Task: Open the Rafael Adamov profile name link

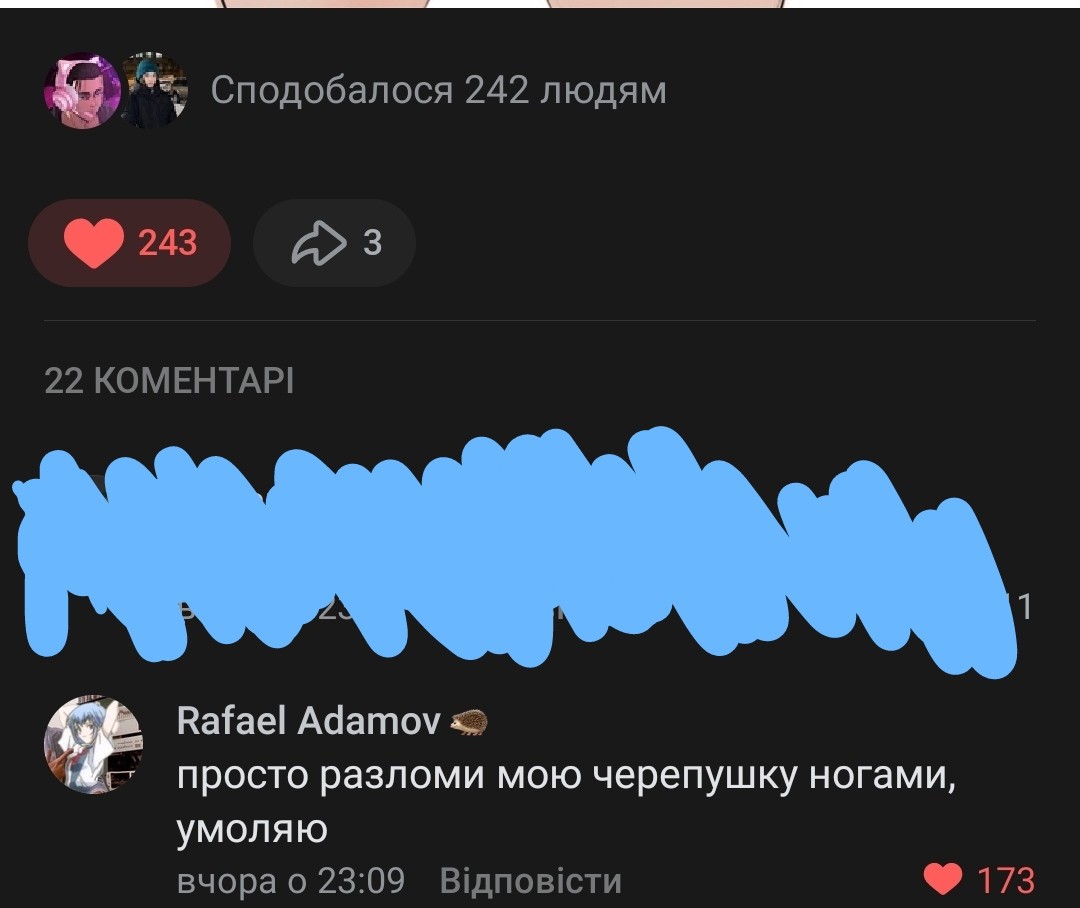Action: coord(309,721)
